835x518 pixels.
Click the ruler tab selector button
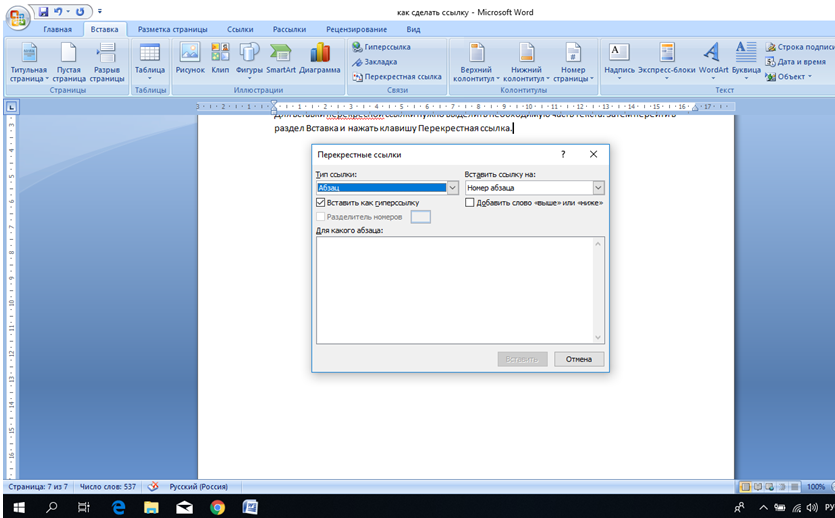[x=11, y=107]
